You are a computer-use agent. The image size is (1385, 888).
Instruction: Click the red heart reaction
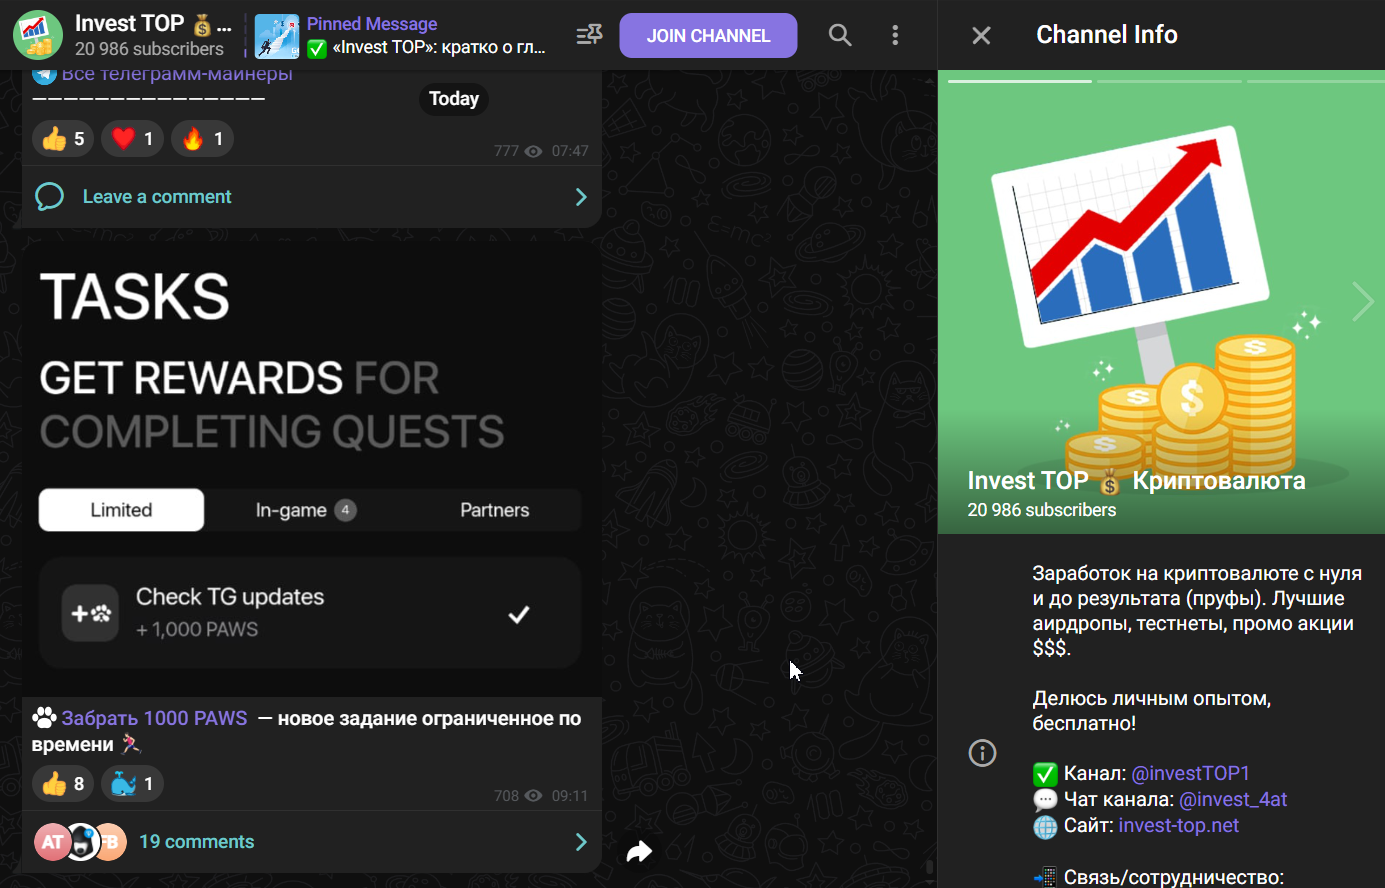coord(132,139)
